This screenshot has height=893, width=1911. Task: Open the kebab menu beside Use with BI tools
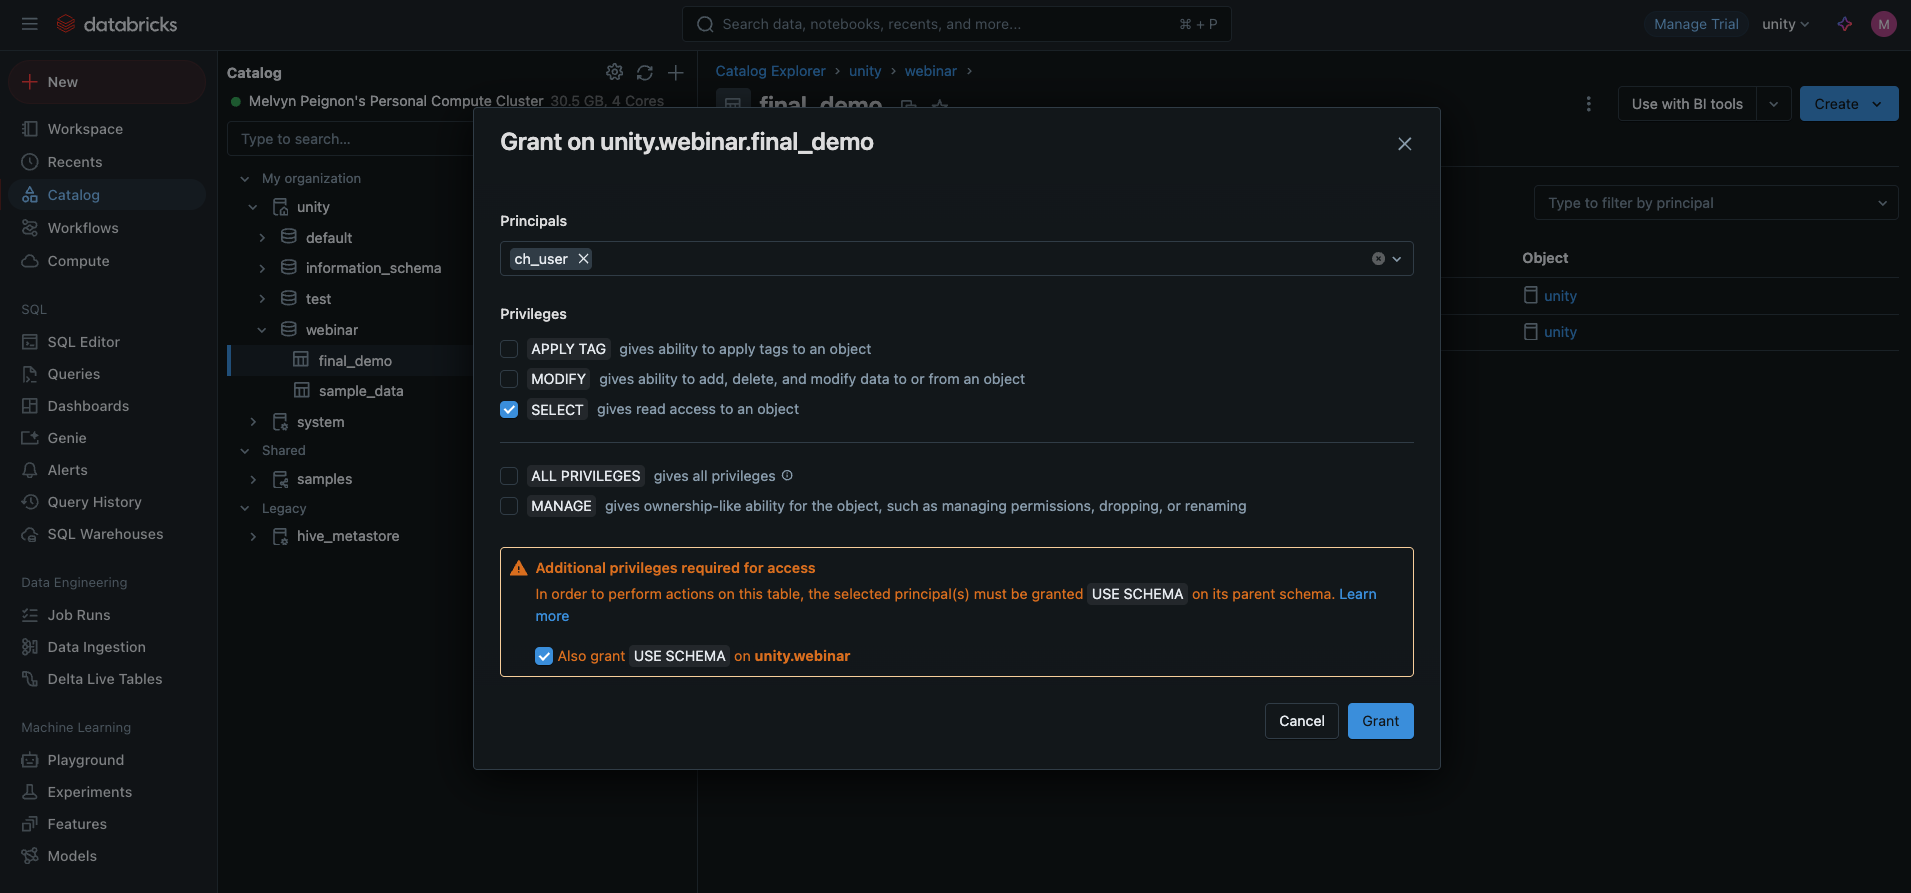[x=1588, y=104]
